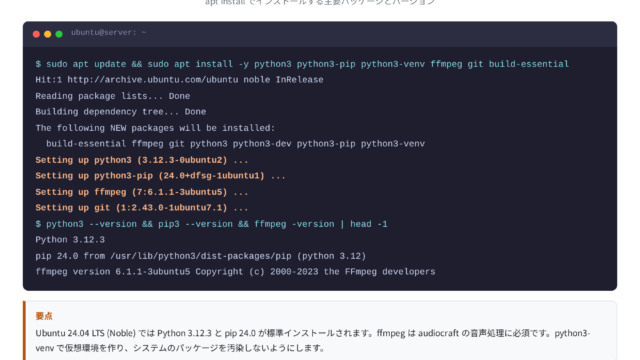This screenshot has height=360, width=640.
Task: Click the 'Hit:1 http://archive.ubuntu.com' output line
Action: pos(179,80)
